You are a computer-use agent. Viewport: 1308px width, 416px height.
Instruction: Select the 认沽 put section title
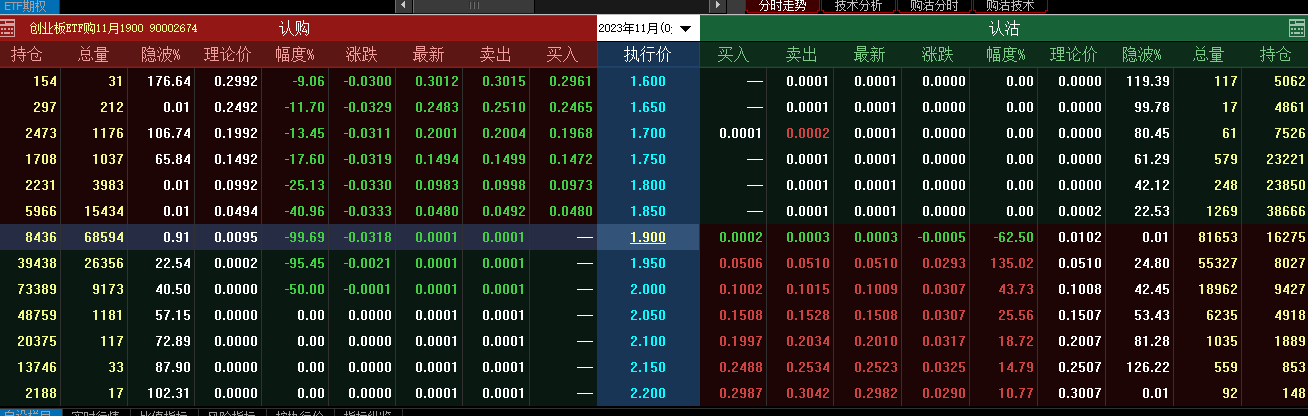pos(1004,29)
